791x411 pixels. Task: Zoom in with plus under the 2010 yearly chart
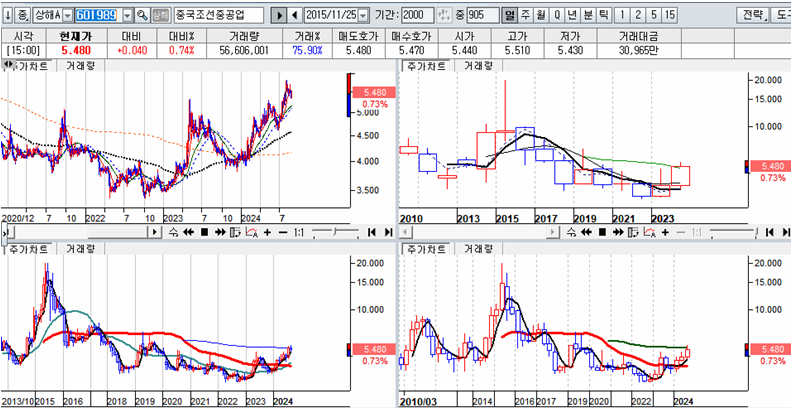coord(665,232)
